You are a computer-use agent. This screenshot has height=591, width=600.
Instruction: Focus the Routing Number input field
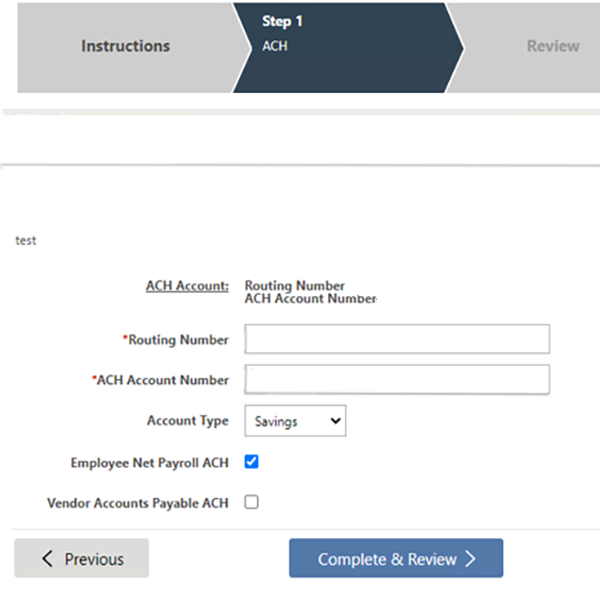(x=397, y=339)
